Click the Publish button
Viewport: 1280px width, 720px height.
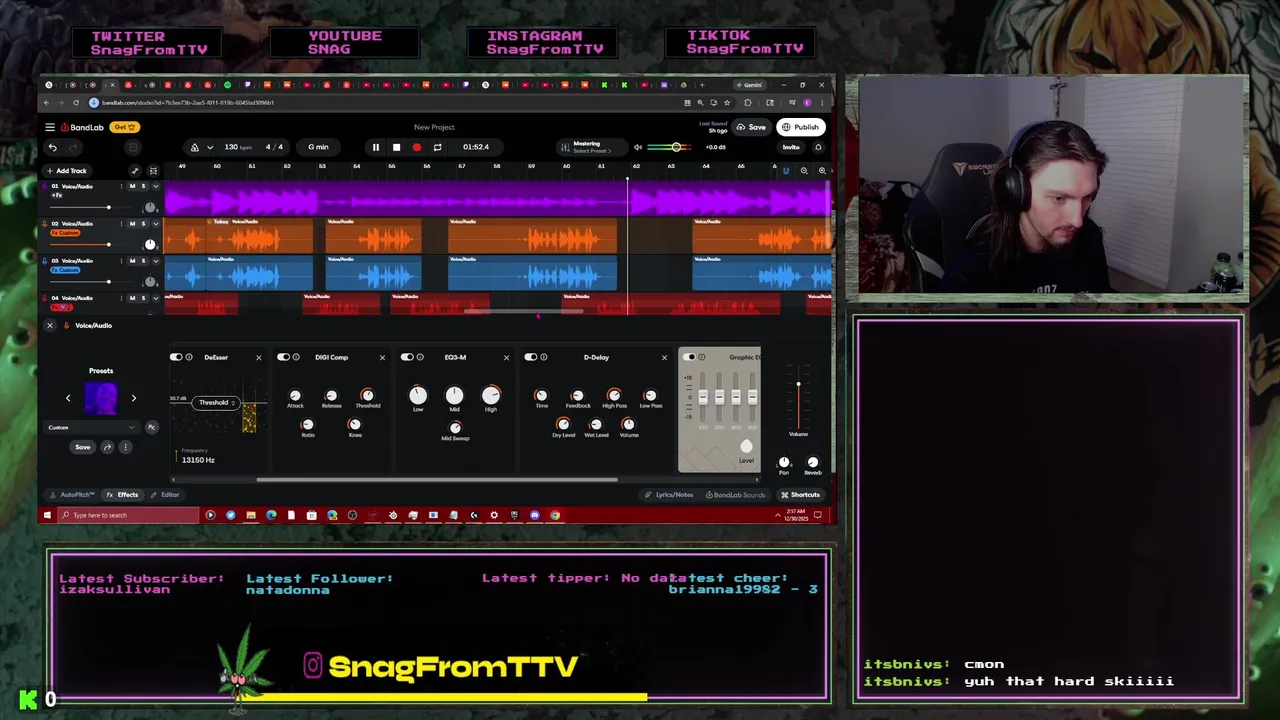(800, 127)
